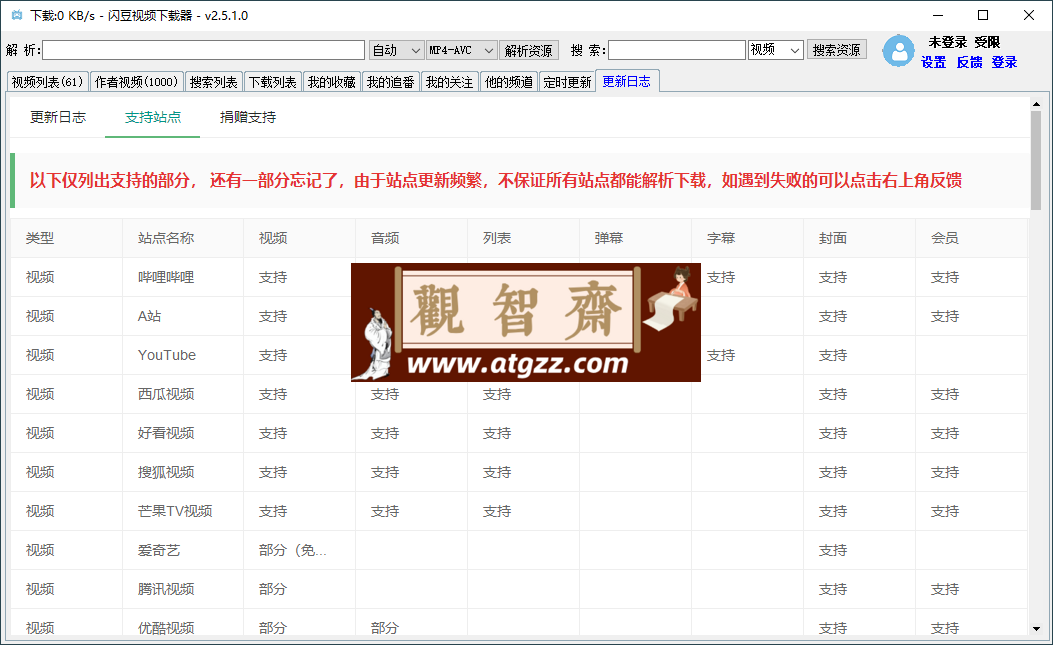Click the 搜索资源 button
Screen dimensions: 1053x645
[x=836, y=50]
